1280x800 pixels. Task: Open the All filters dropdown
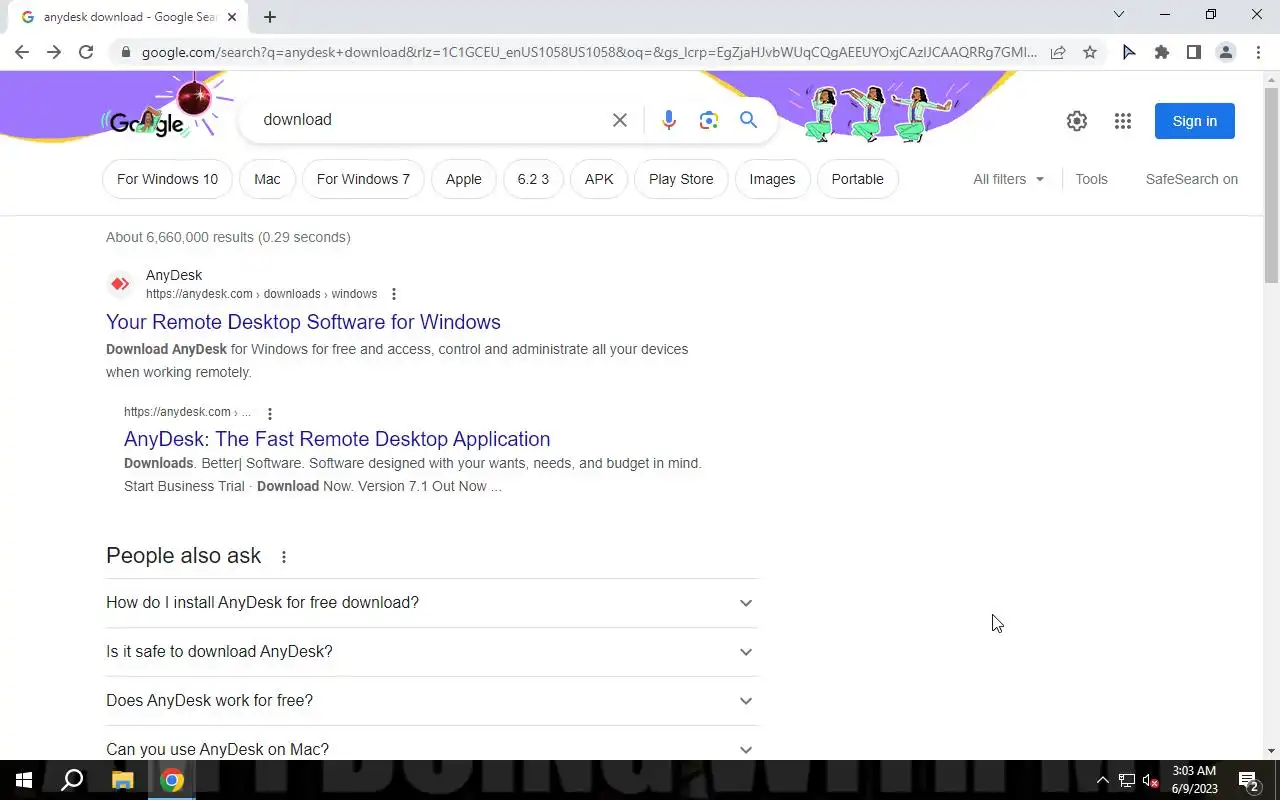point(1008,179)
